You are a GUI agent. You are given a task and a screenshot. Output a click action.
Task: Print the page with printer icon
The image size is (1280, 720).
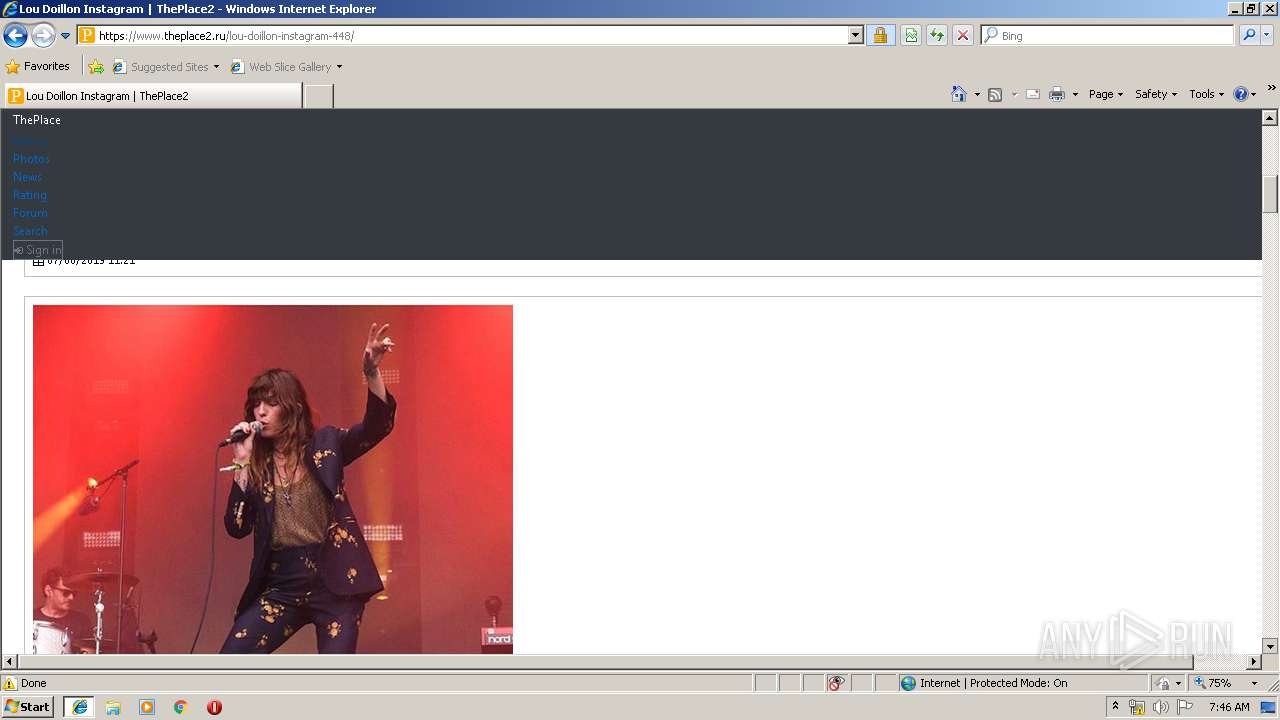click(1057, 94)
